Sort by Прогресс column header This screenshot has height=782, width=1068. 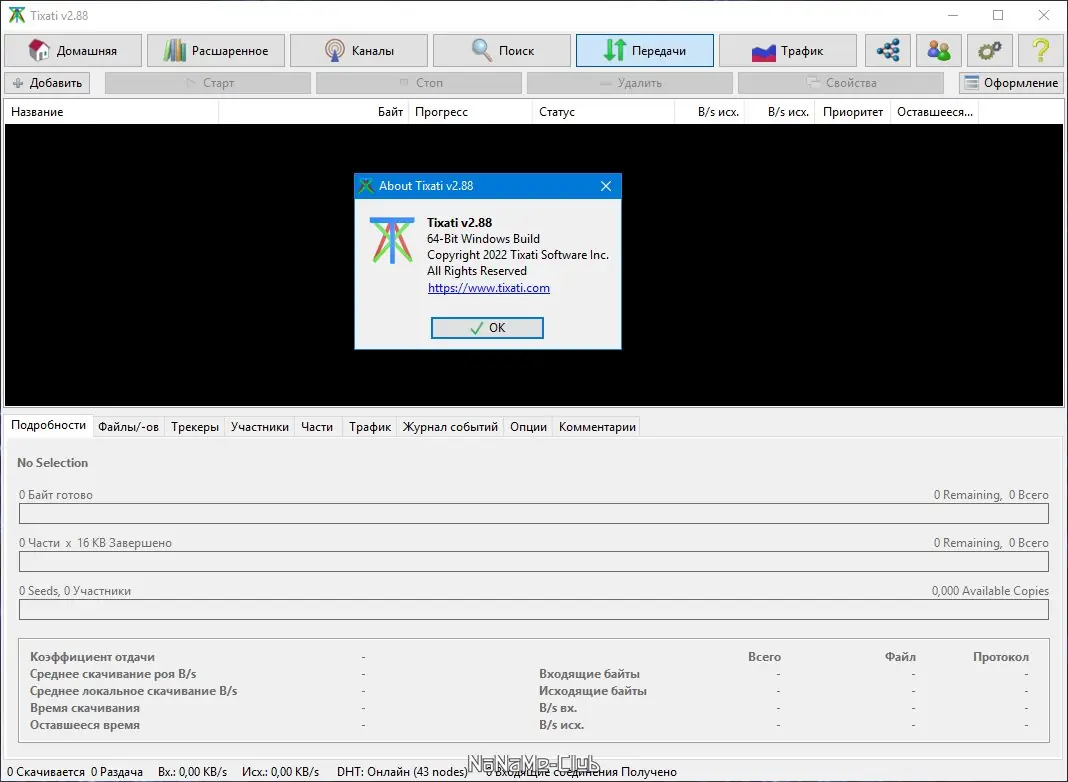470,112
